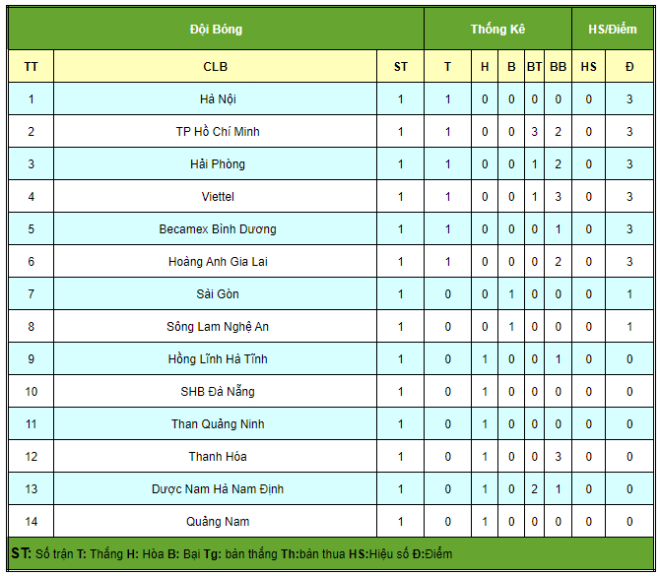The image size is (660, 576).
Task: Open the Quảng Nam team entry
Action: click(x=217, y=521)
